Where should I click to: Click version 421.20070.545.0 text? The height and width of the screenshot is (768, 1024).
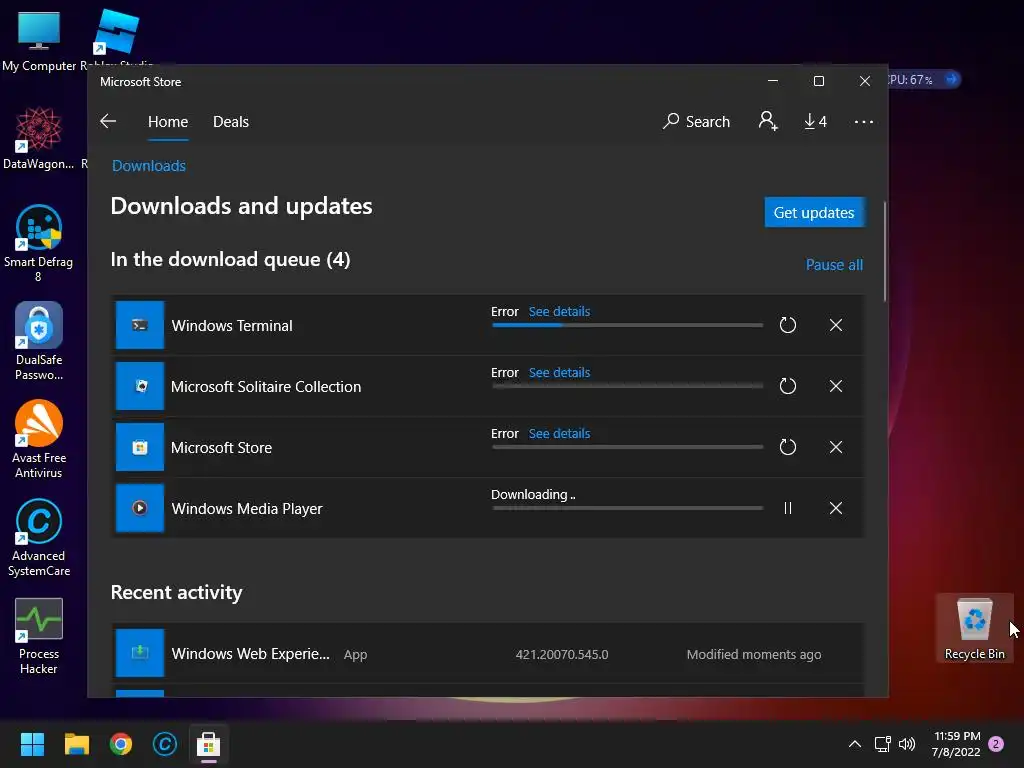[x=562, y=654]
